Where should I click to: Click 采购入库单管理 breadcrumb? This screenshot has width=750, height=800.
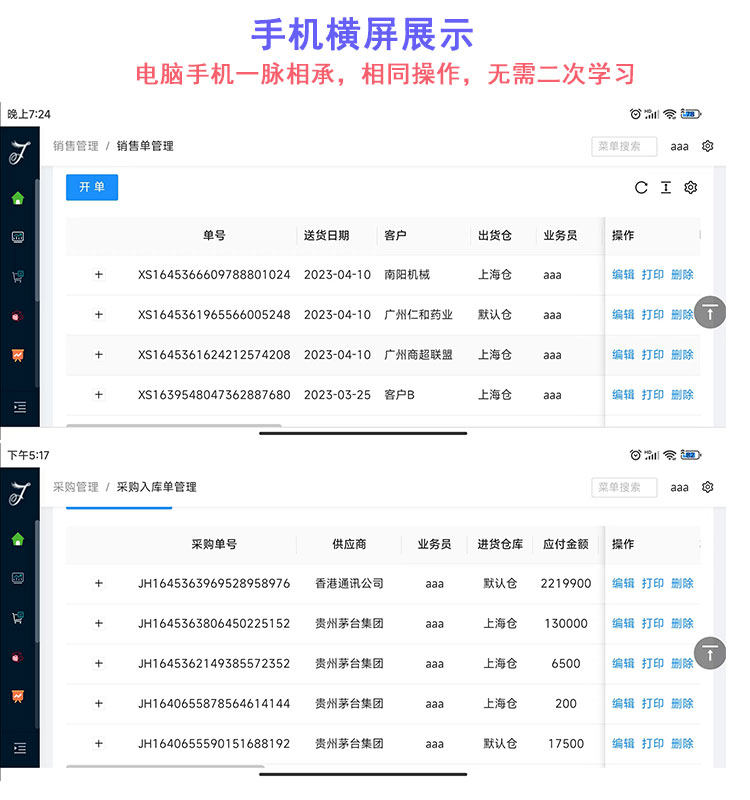tap(157, 487)
